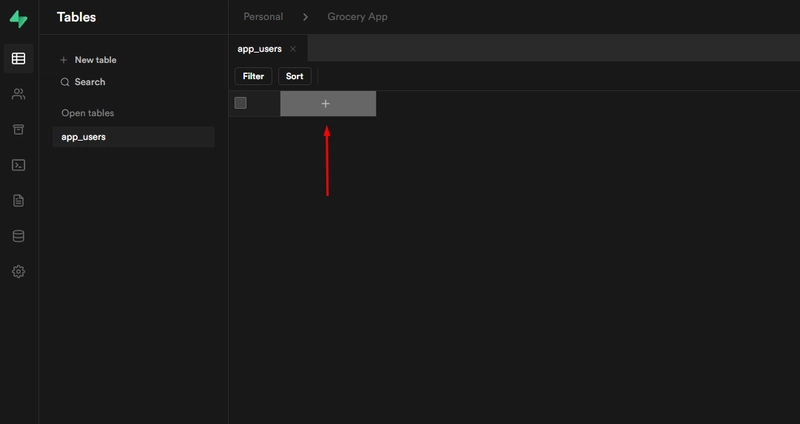
Task: Select app_users in Open tables list
Action: pos(134,137)
